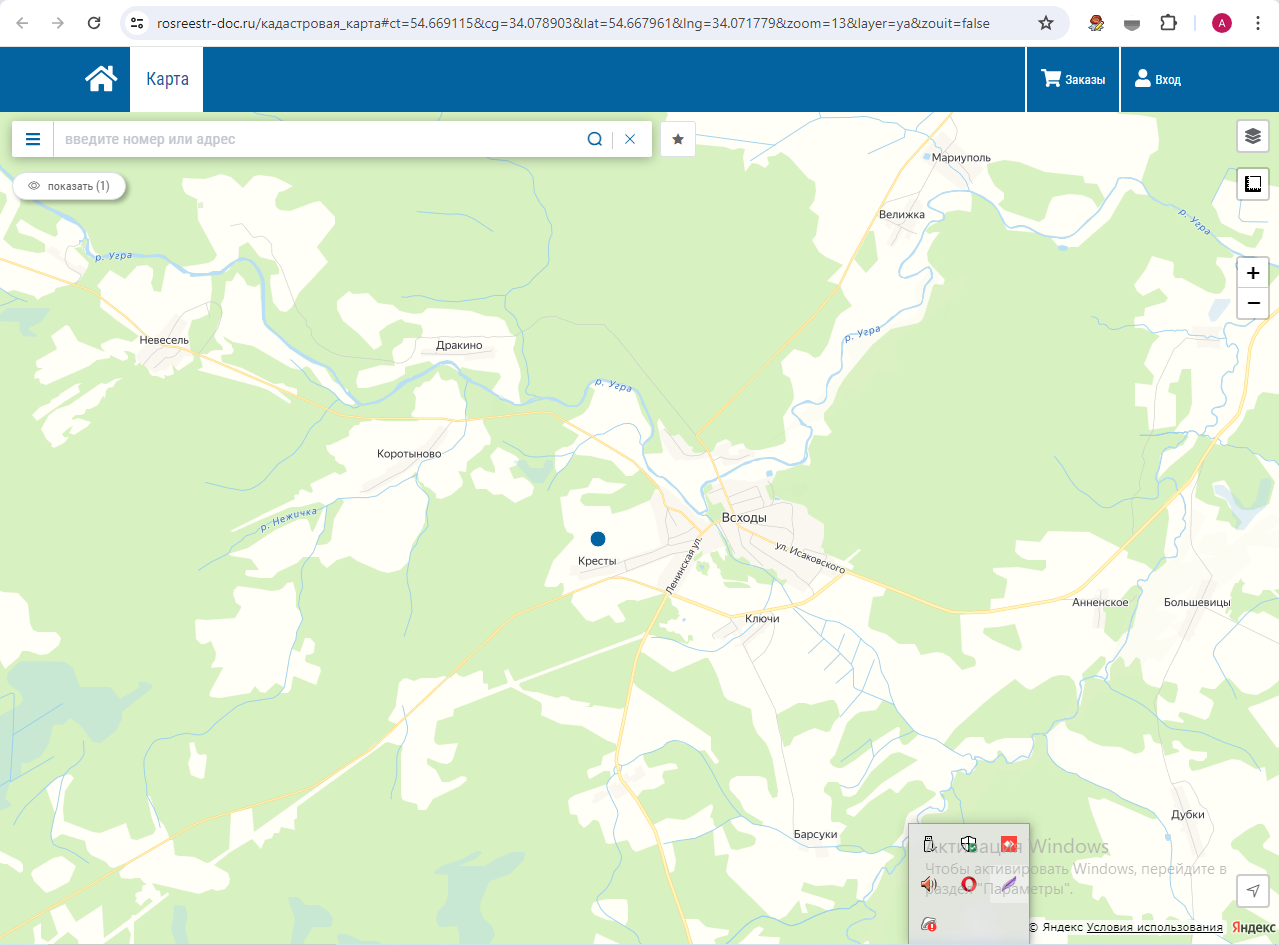The width and height of the screenshot is (1279, 945).
Task: Click blue marker near Кресты
Action: click(x=598, y=539)
